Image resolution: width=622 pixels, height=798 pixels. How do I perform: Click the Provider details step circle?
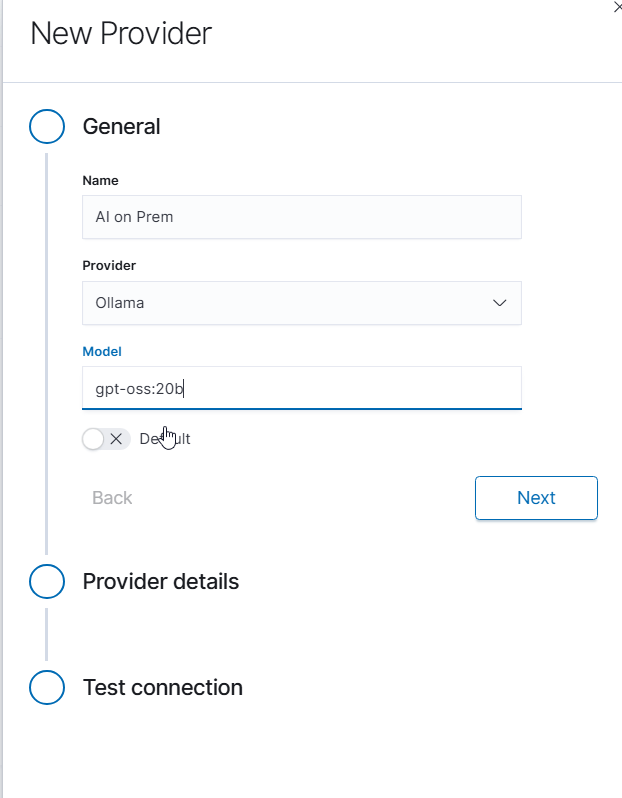48,582
